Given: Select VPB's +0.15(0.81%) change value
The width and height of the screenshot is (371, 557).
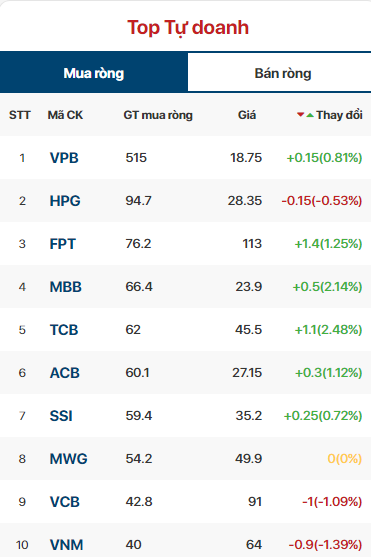Looking at the screenshot, I should 324,157.
